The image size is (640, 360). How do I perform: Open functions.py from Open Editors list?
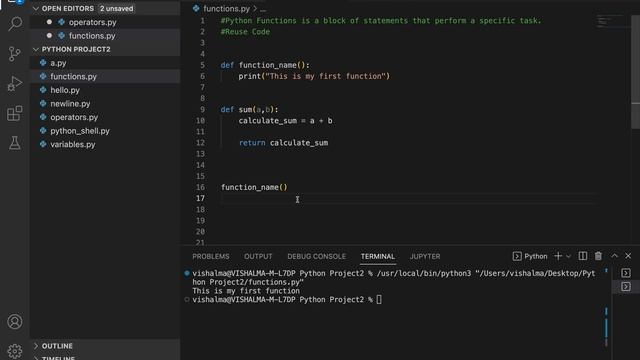click(92, 36)
